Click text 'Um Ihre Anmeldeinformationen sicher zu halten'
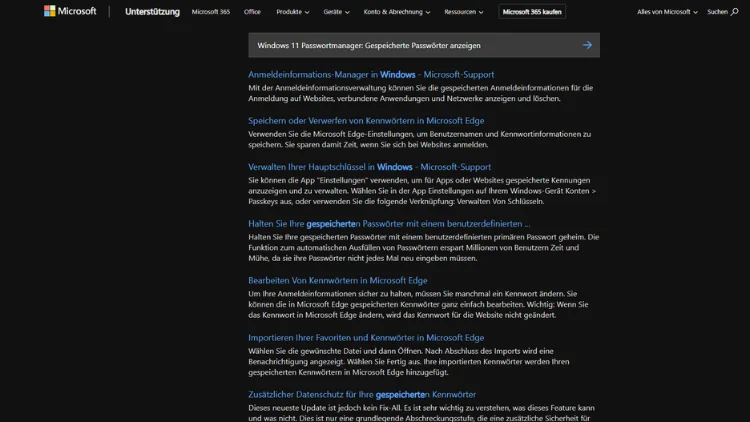 (x=330, y=293)
